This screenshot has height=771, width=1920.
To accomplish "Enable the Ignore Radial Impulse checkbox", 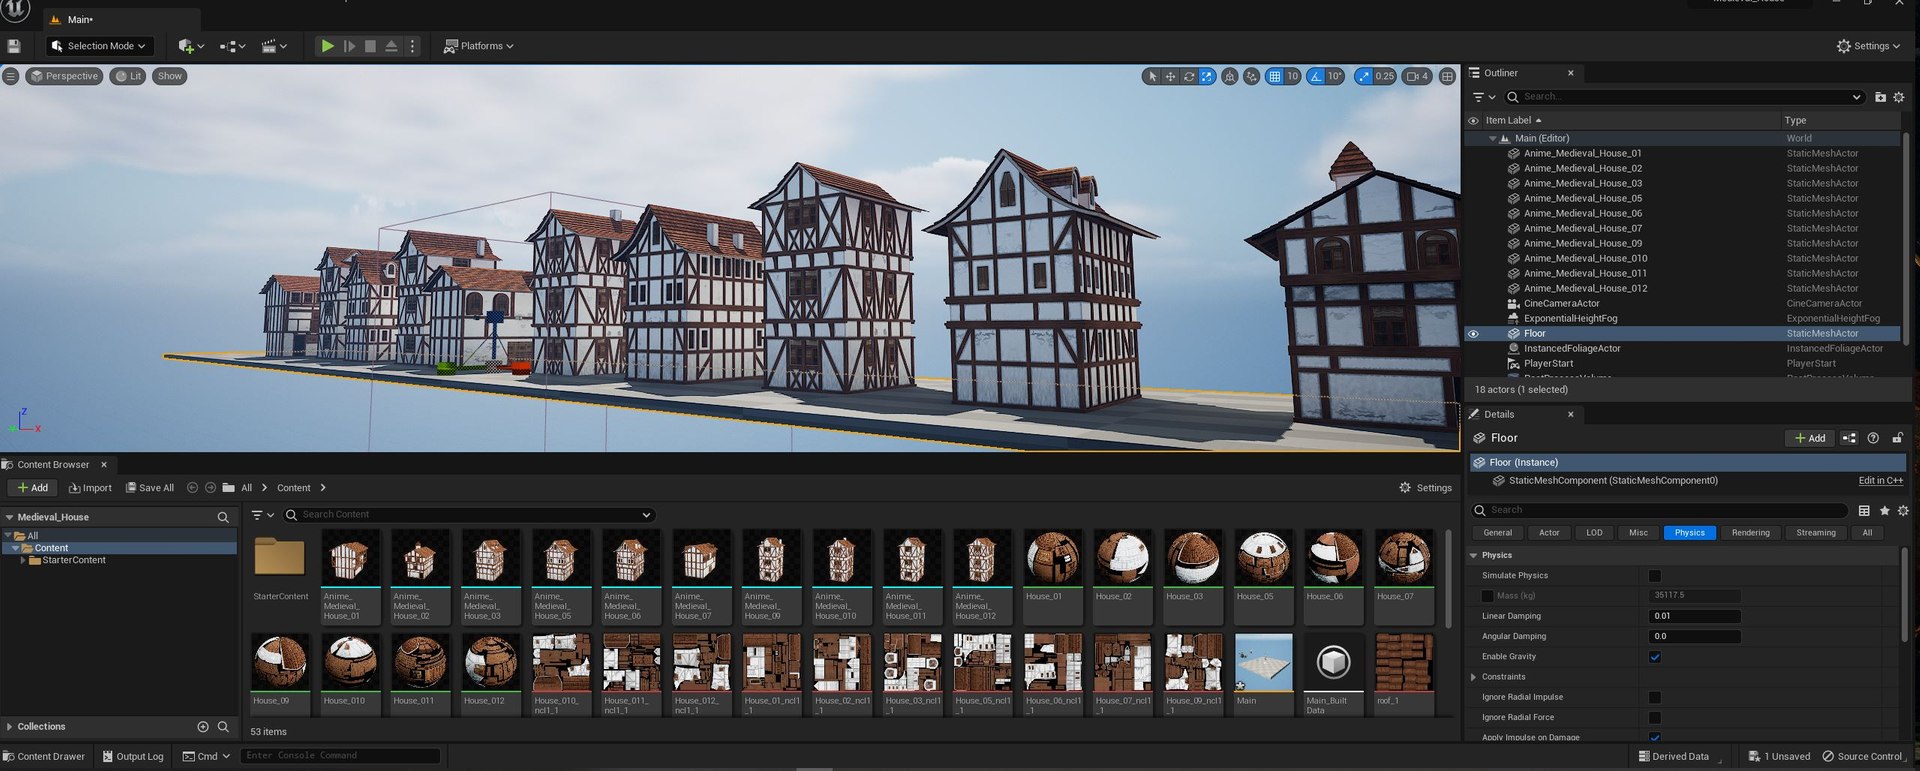I will click(1655, 697).
